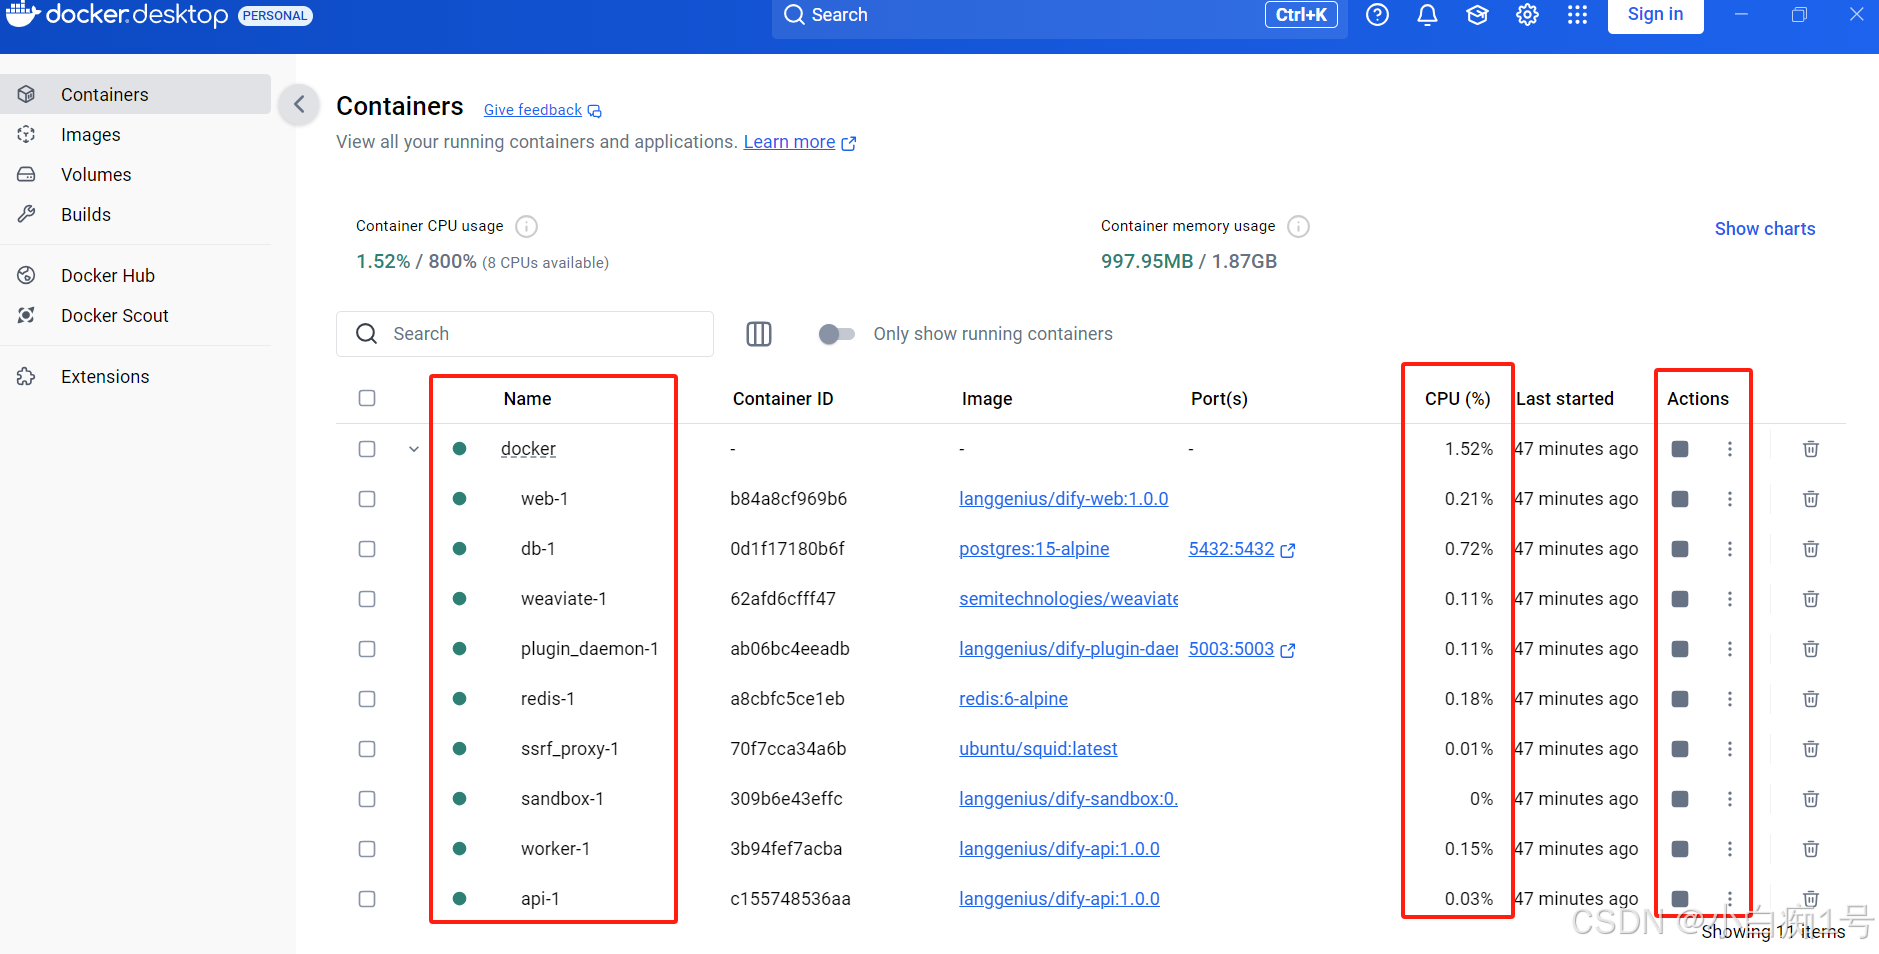Select the weaviate-1 row checkbox
Screen dimensions: 1879x954
[x=367, y=599]
